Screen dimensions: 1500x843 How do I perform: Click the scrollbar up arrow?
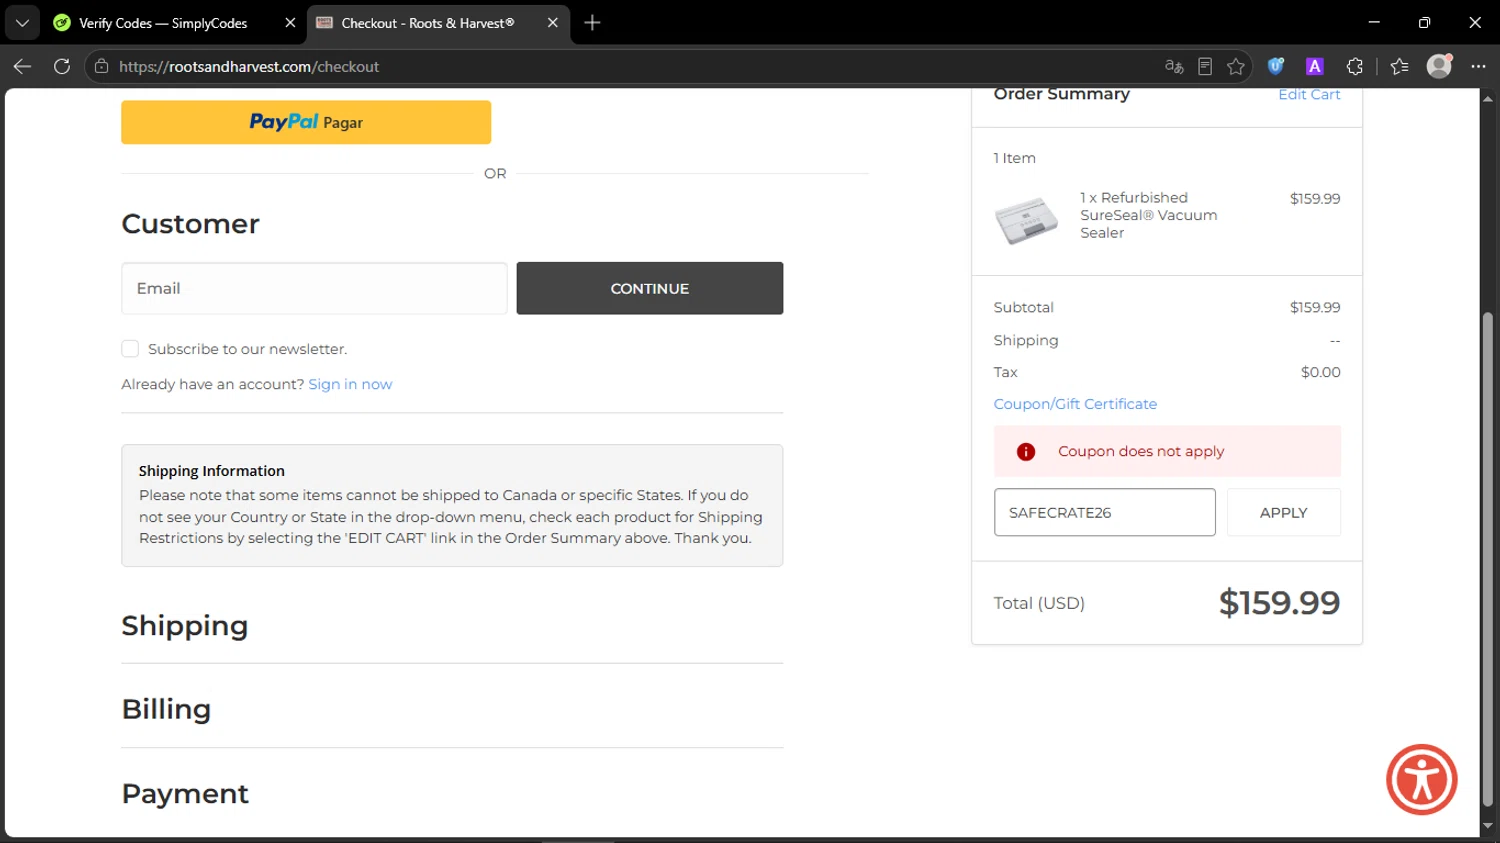tap(1487, 98)
